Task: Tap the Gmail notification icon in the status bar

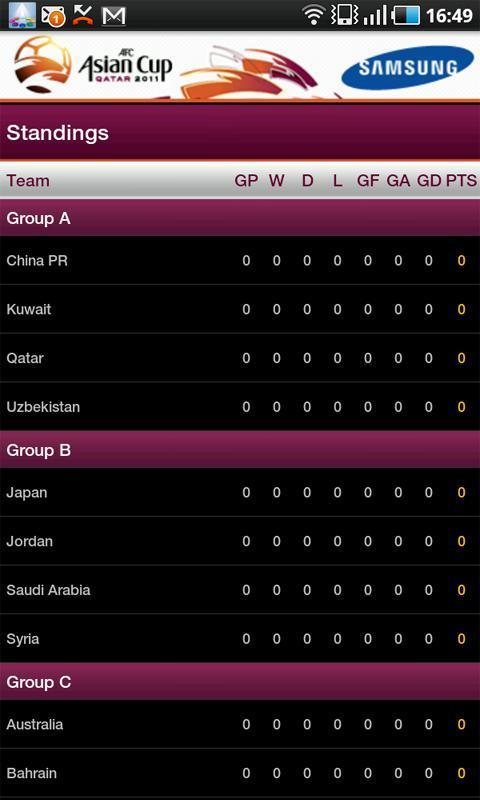Action: pyautogui.click(x=114, y=16)
